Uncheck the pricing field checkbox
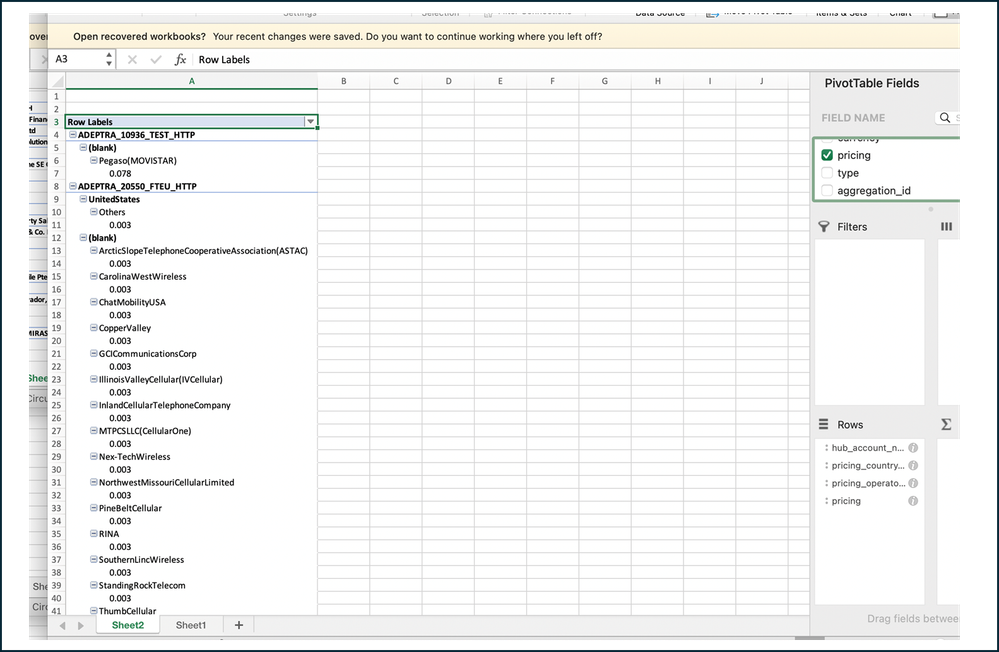999x652 pixels. (x=827, y=155)
